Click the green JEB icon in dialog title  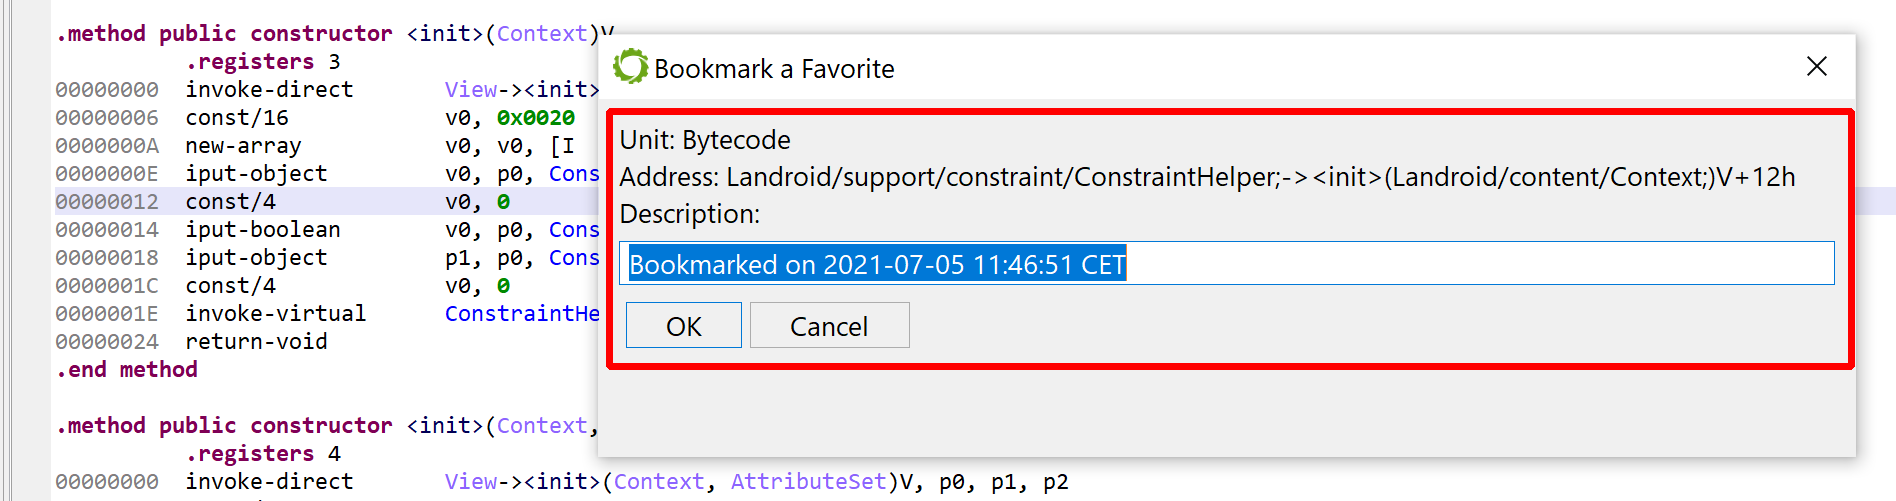point(630,67)
